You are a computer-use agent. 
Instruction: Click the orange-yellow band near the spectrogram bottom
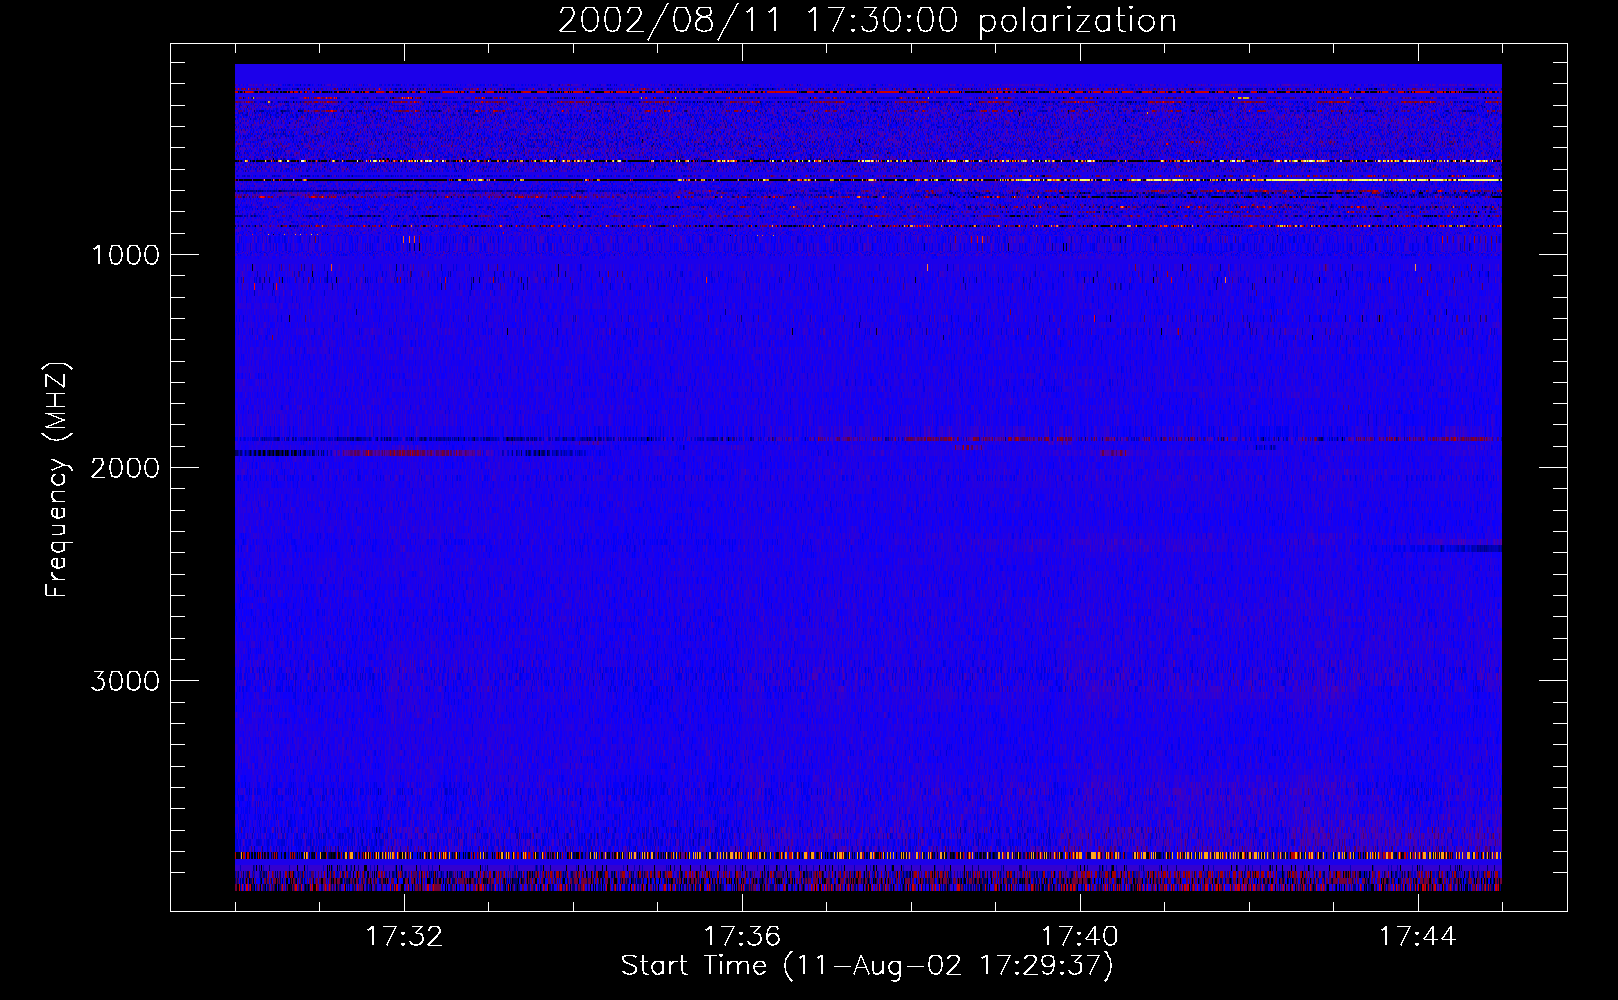tap(868, 856)
